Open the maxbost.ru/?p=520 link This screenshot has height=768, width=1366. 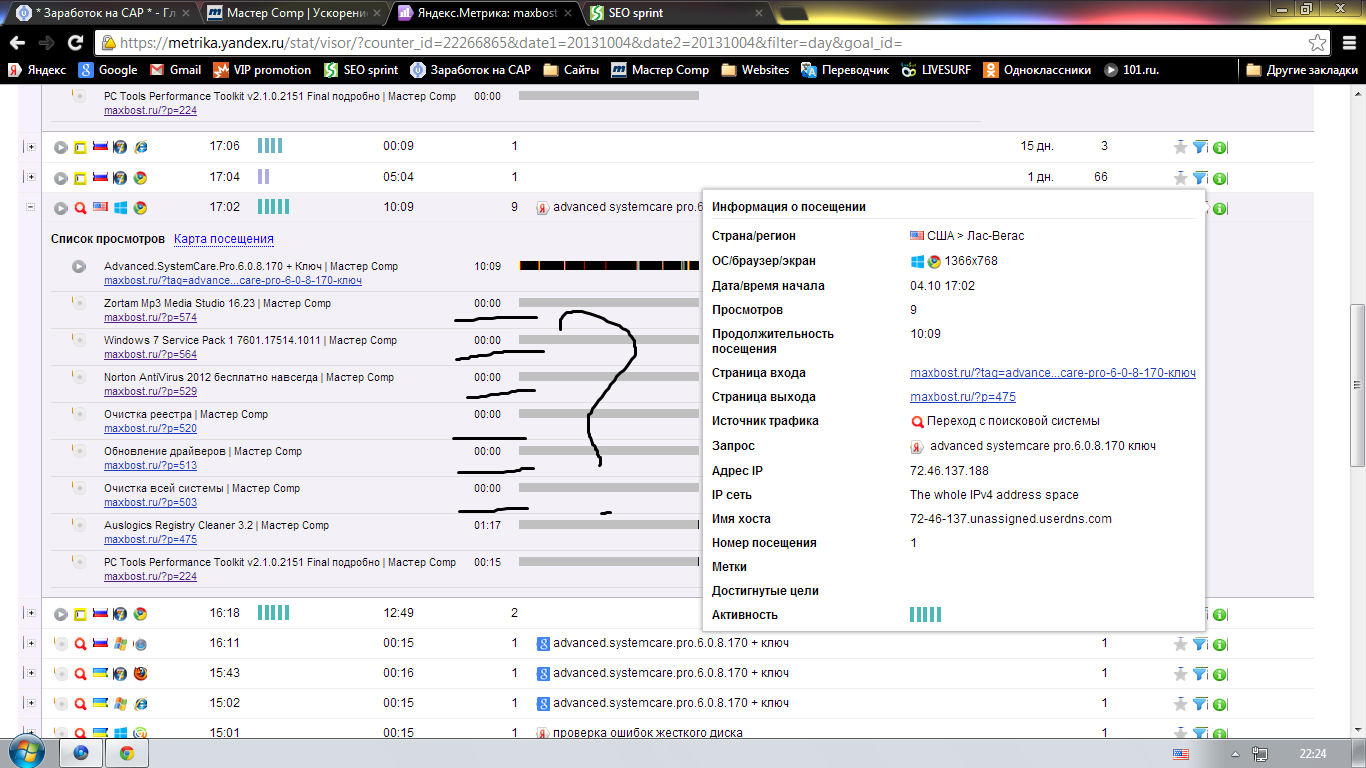pos(150,429)
